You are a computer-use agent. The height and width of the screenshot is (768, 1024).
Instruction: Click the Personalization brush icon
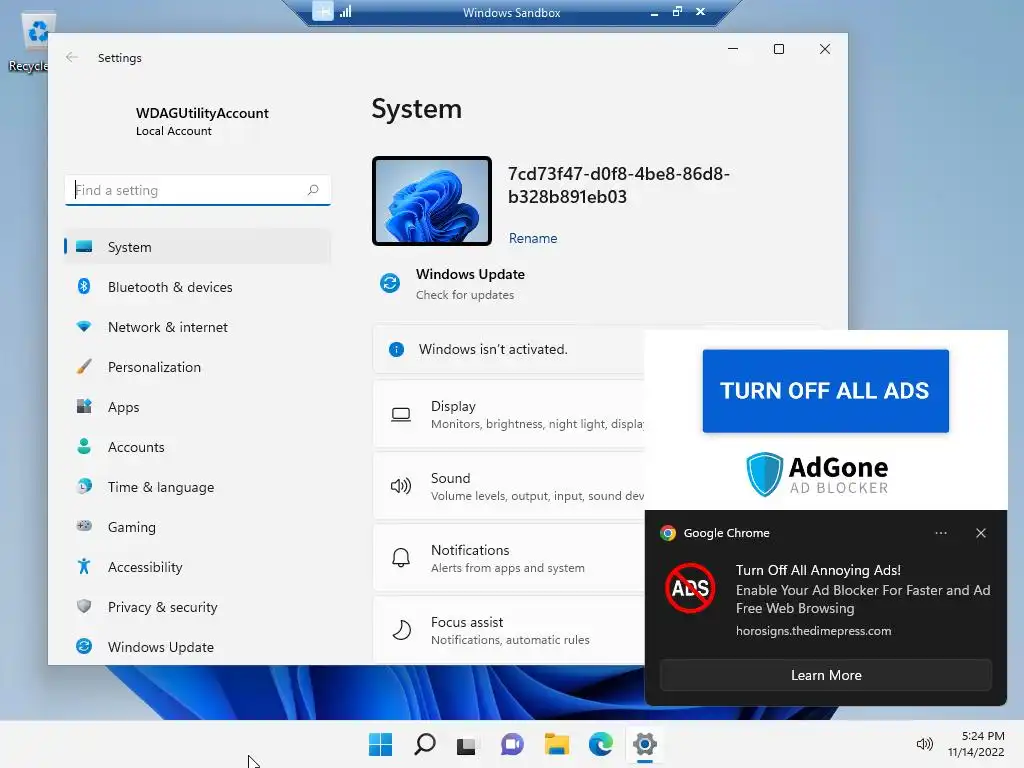[x=84, y=366]
